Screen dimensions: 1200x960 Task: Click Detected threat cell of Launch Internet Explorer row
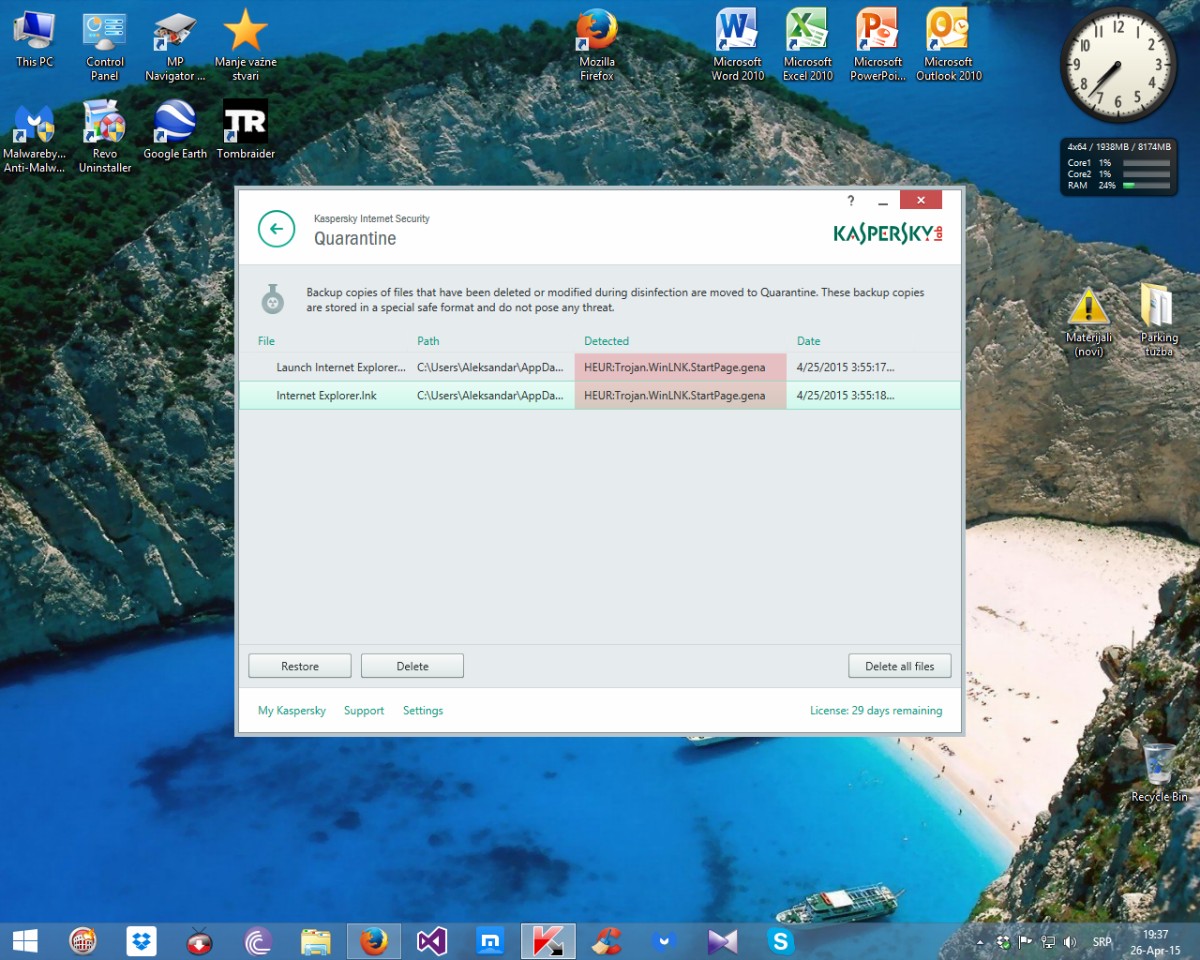pos(680,367)
